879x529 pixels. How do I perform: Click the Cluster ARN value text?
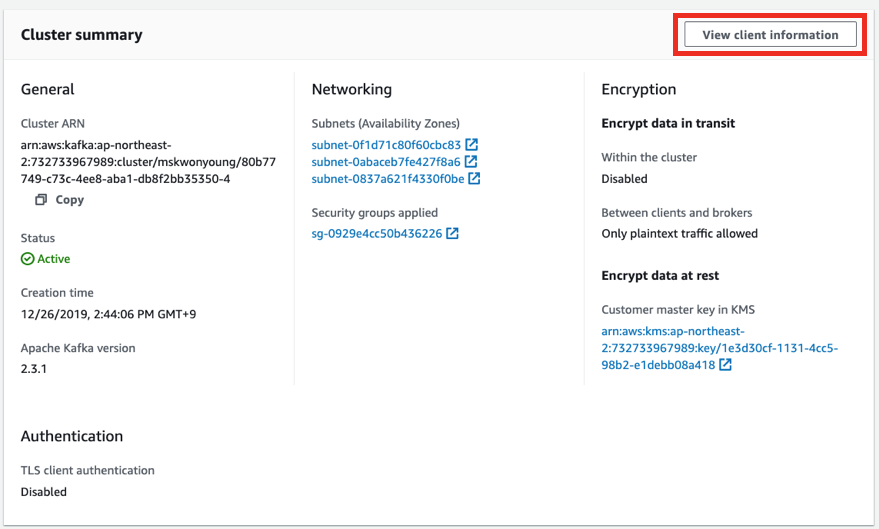coord(148,162)
